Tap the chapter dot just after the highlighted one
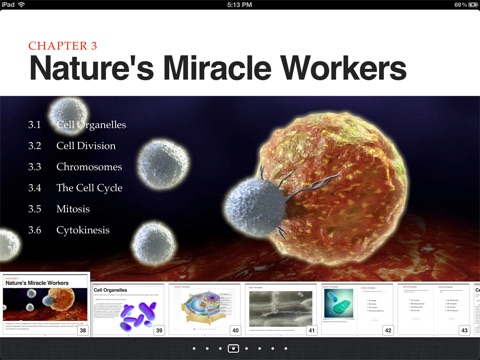 point(246,349)
